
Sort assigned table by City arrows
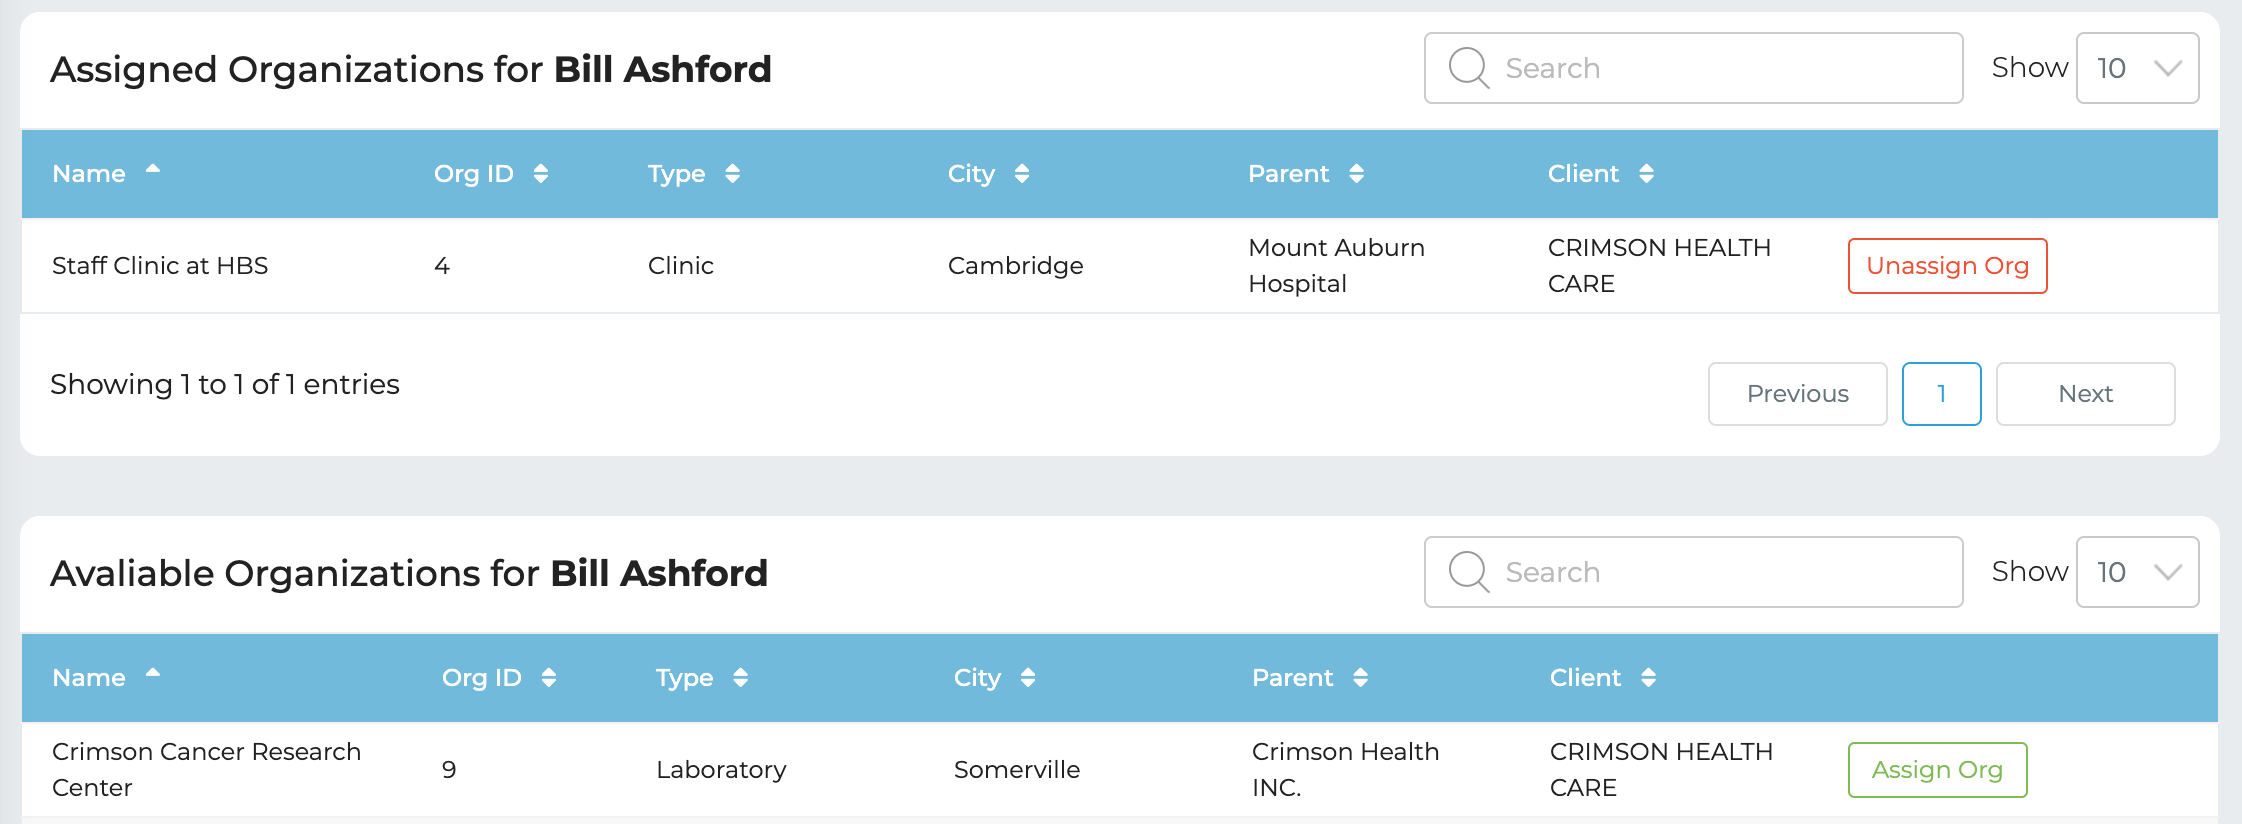(1021, 174)
